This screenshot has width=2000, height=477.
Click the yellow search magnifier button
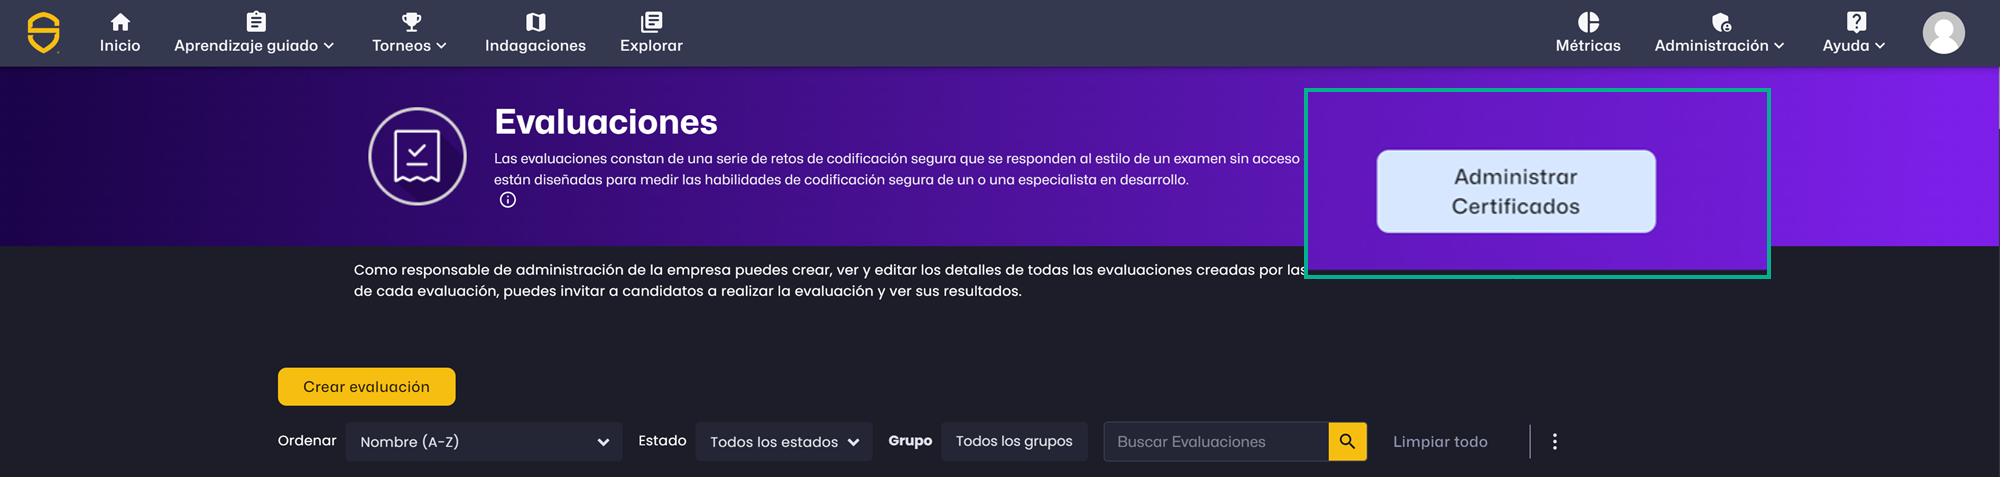(x=1347, y=441)
